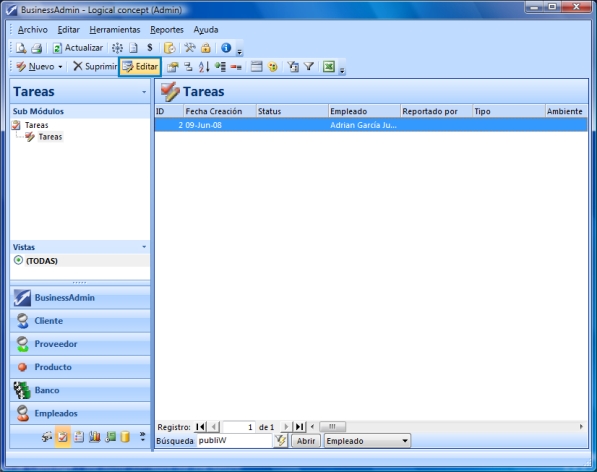This screenshot has width=597, height=472.
Task: Click the Abrir button
Action: click(306, 441)
